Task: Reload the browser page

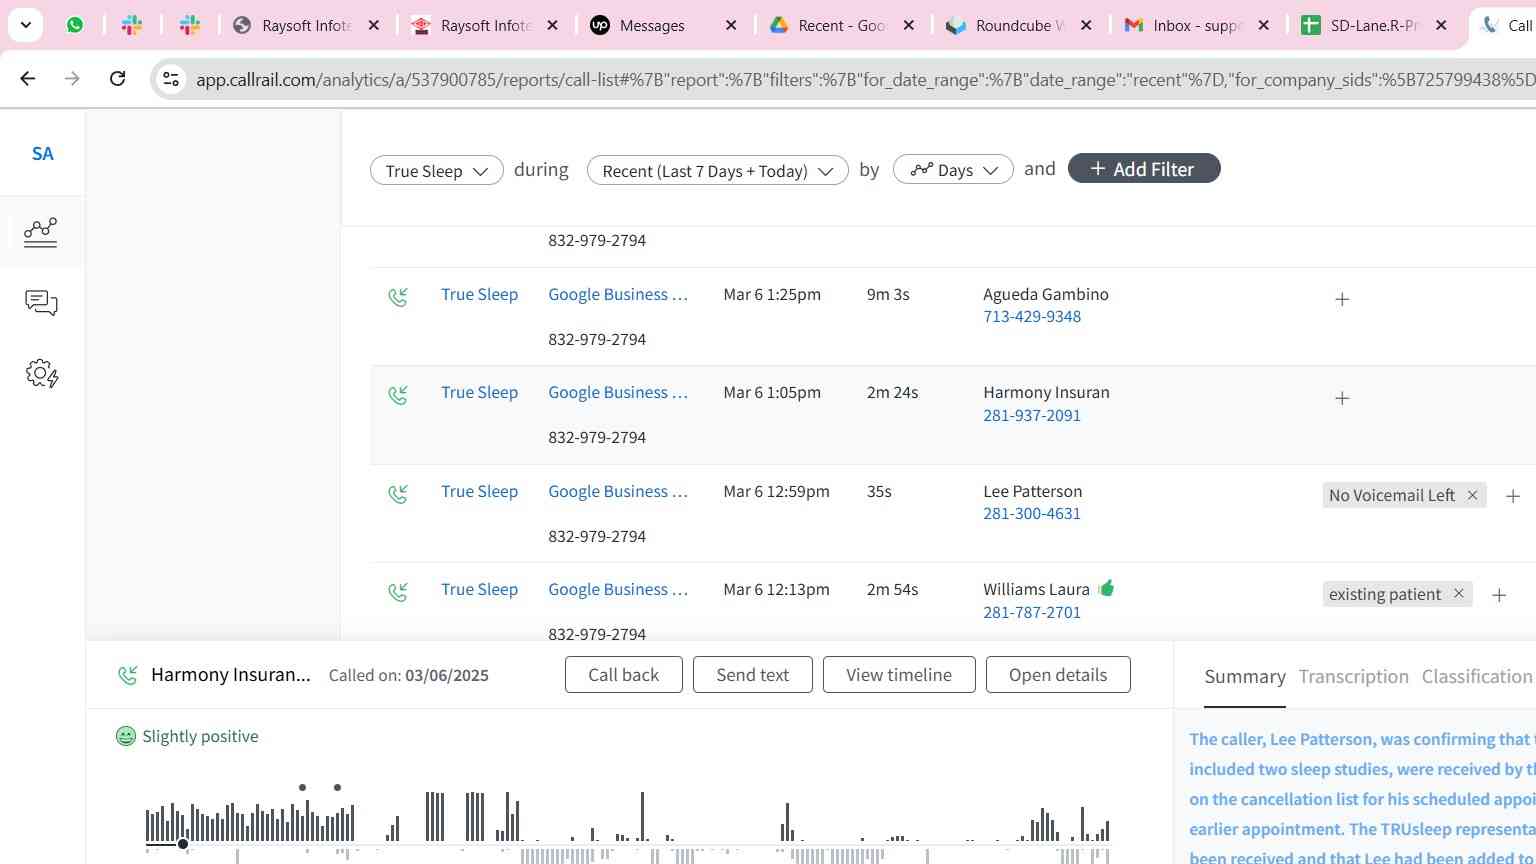Action: point(117,78)
